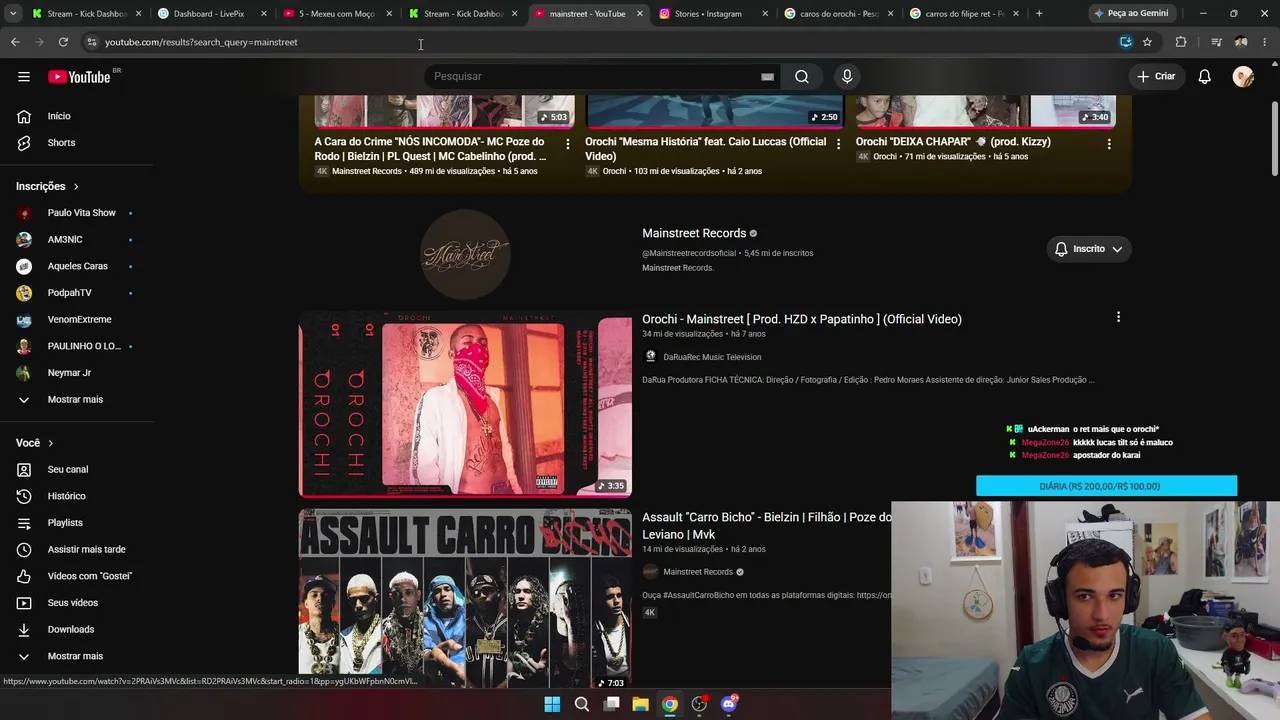Open File Explorer from the taskbar

coord(640,704)
